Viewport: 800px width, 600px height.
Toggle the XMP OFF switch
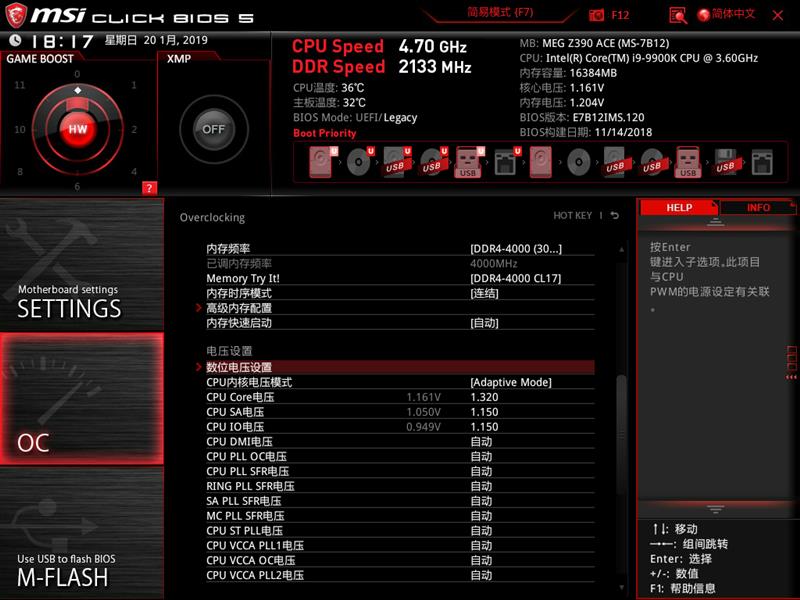213,129
